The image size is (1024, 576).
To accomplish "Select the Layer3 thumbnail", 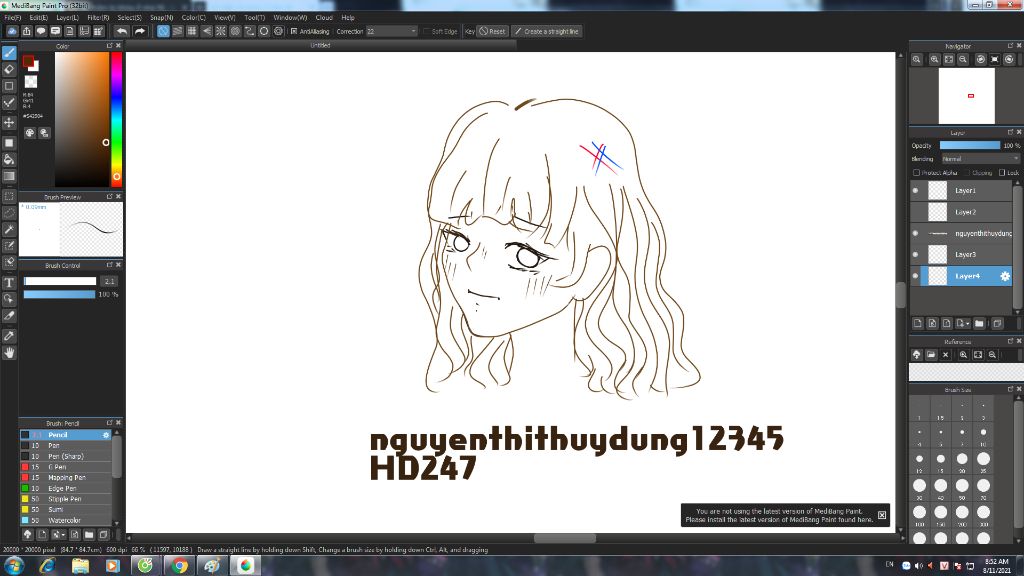I will coord(938,255).
